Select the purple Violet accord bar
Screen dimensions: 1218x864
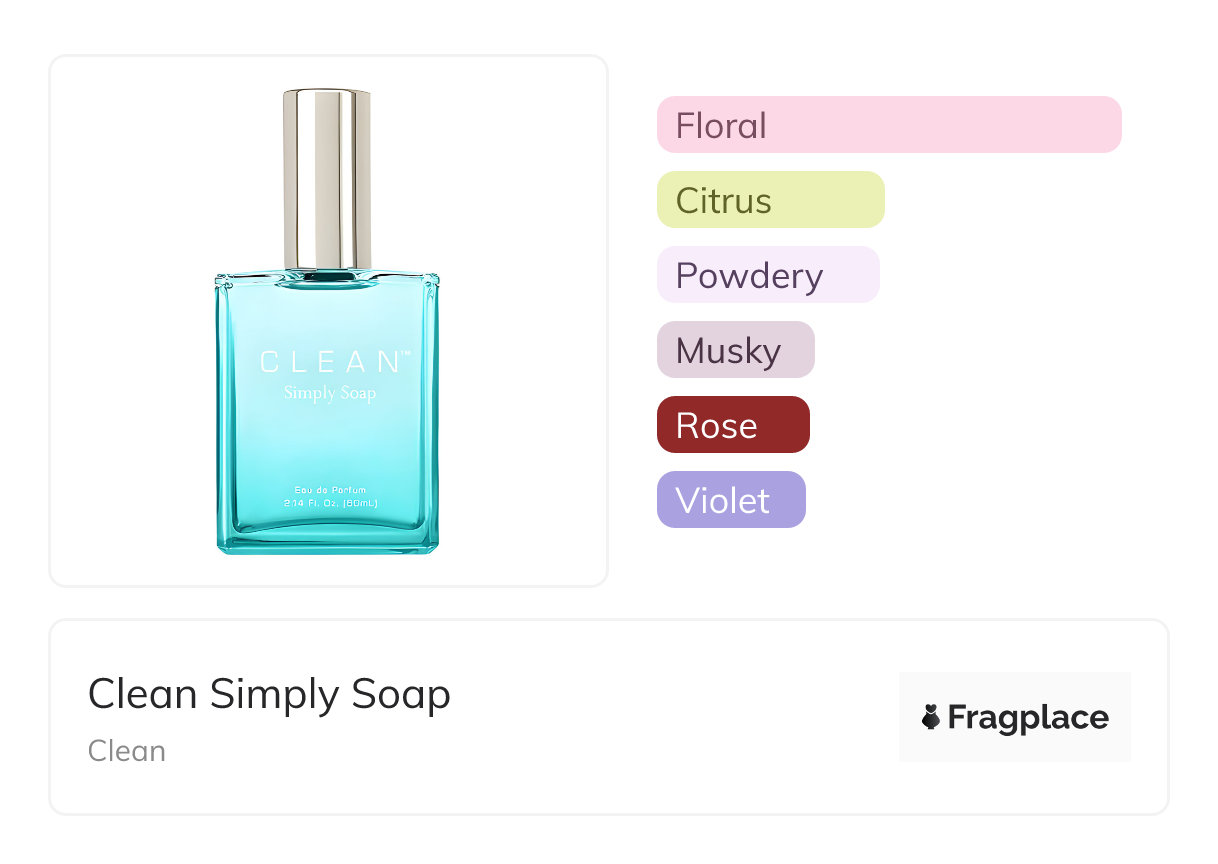pos(730,500)
